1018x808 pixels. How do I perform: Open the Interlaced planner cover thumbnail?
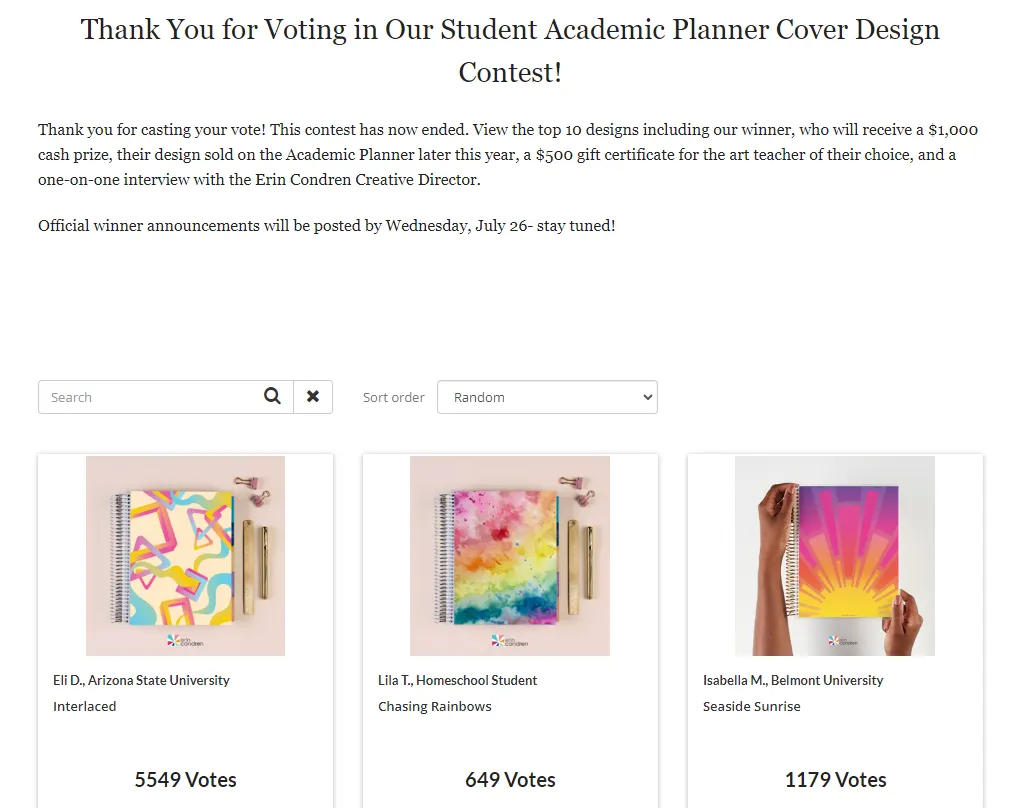click(x=186, y=556)
